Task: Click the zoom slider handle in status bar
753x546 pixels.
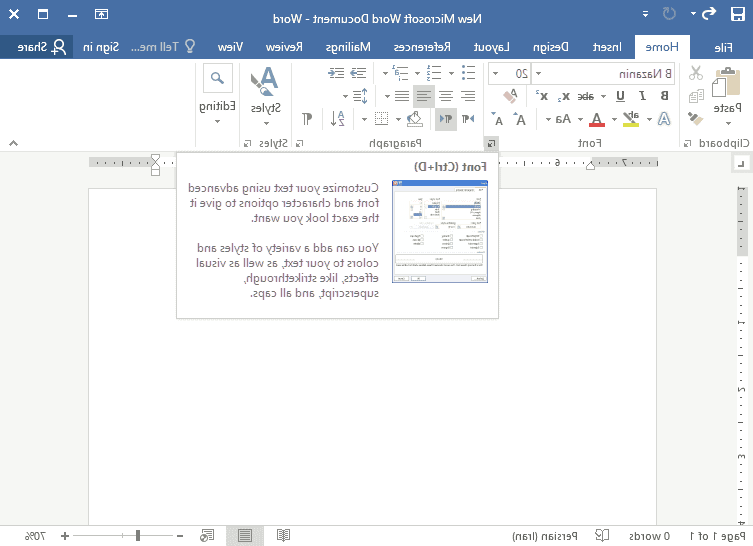Action: point(137,536)
